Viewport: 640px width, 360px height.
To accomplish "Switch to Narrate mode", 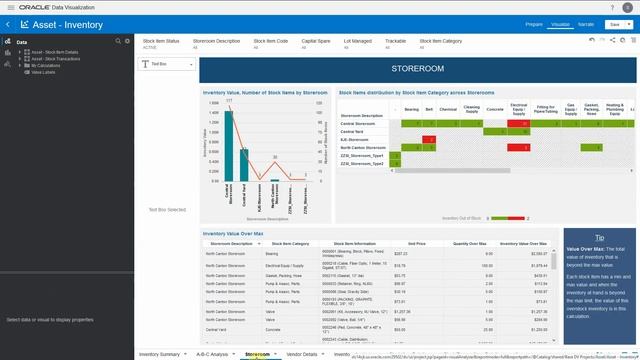I will click(x=586, y=24).
